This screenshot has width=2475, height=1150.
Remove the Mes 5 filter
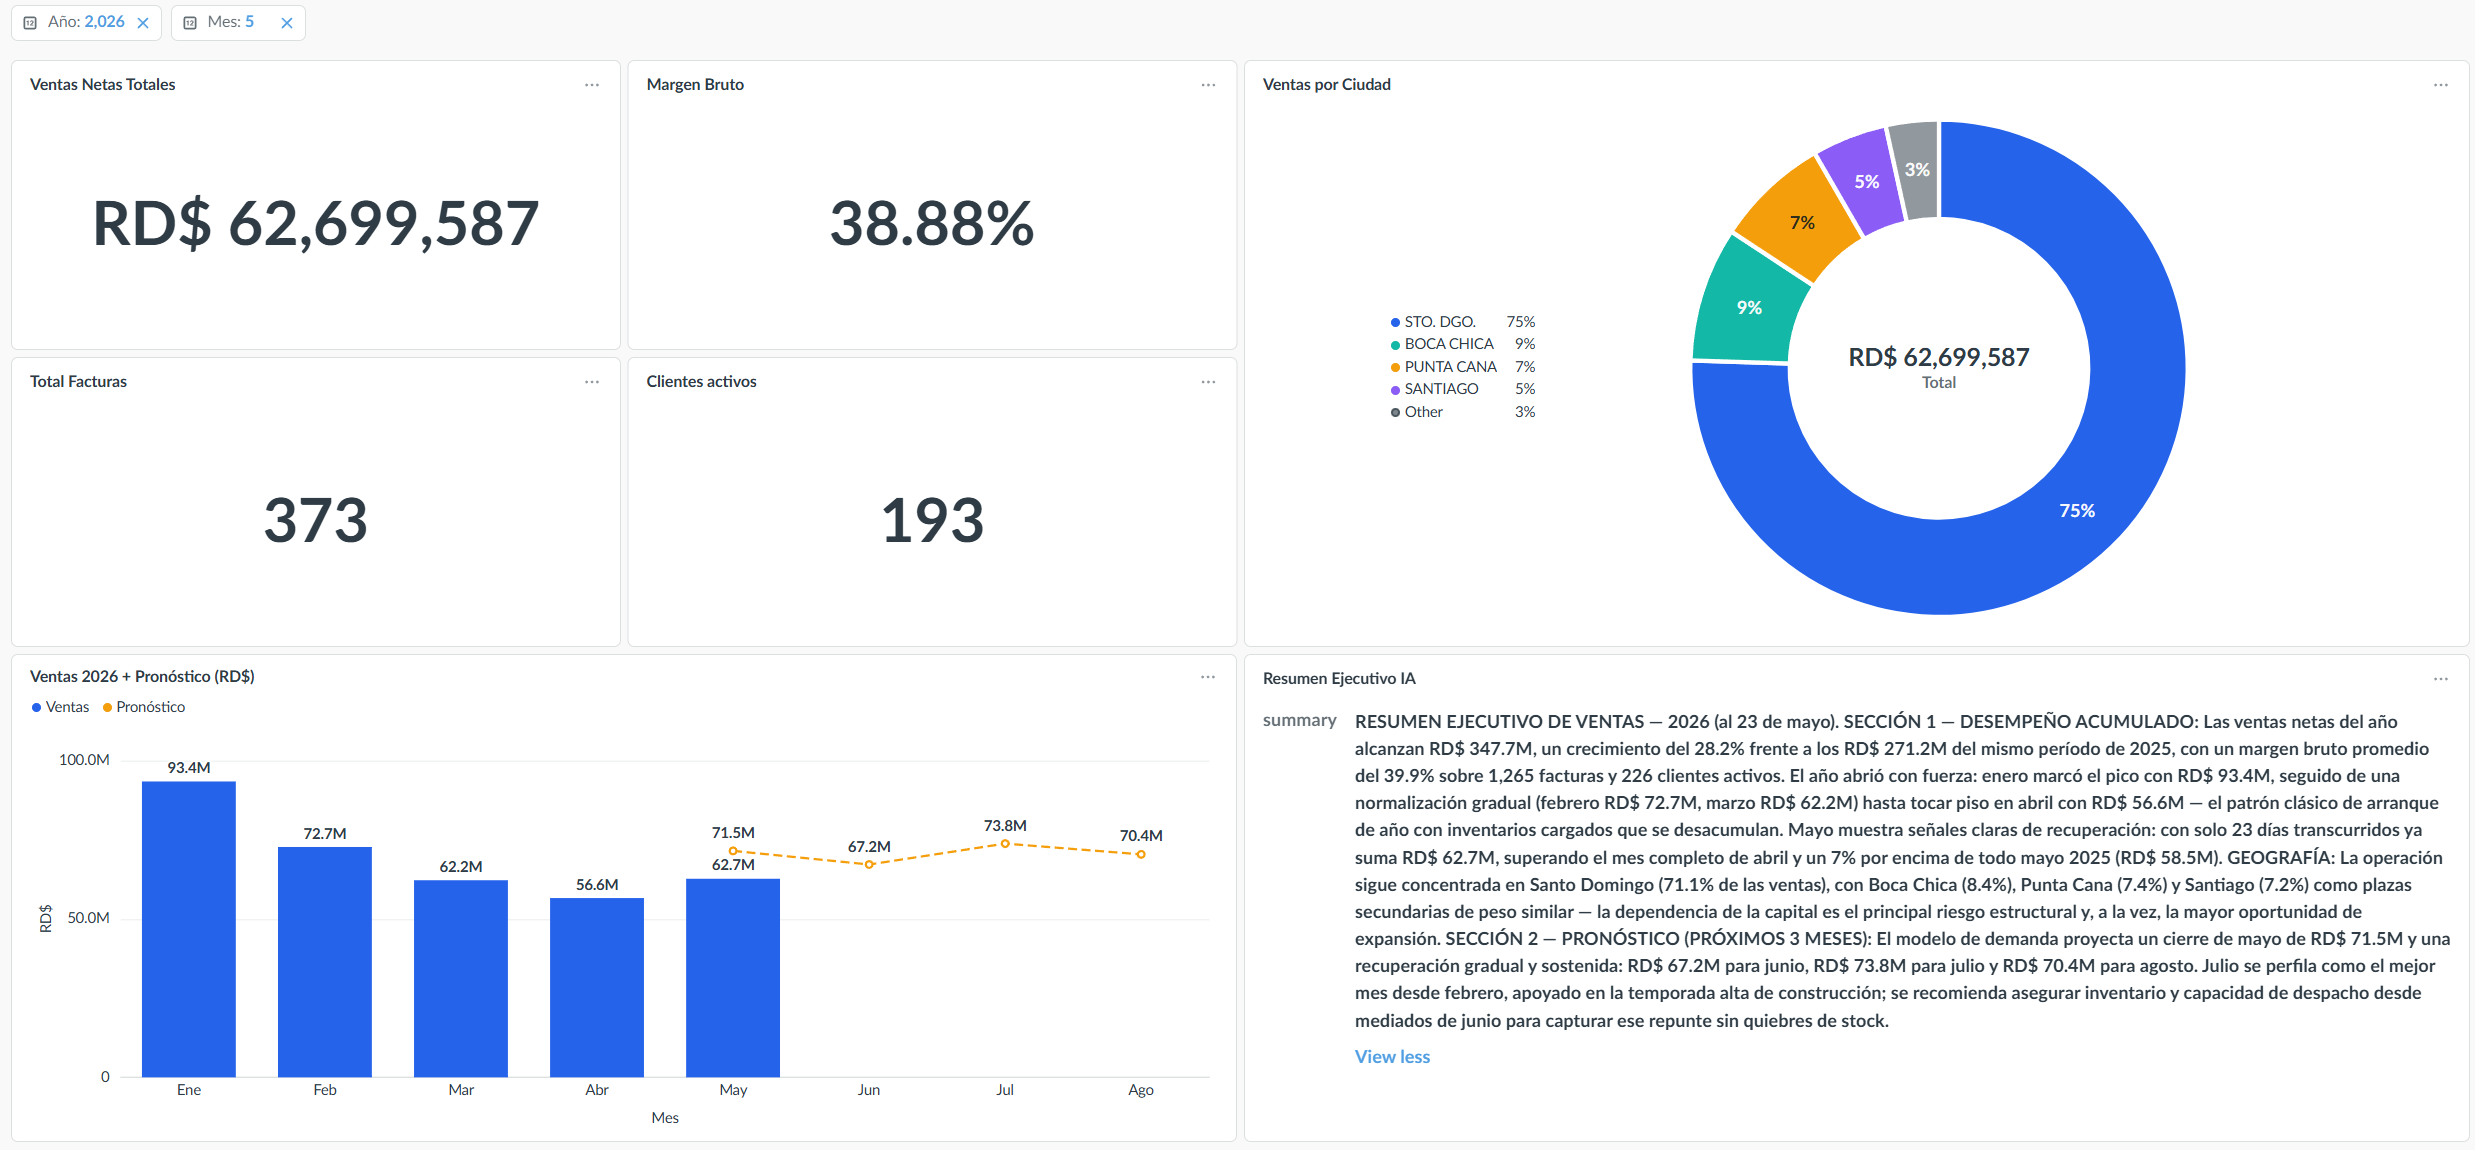(287, 23)
